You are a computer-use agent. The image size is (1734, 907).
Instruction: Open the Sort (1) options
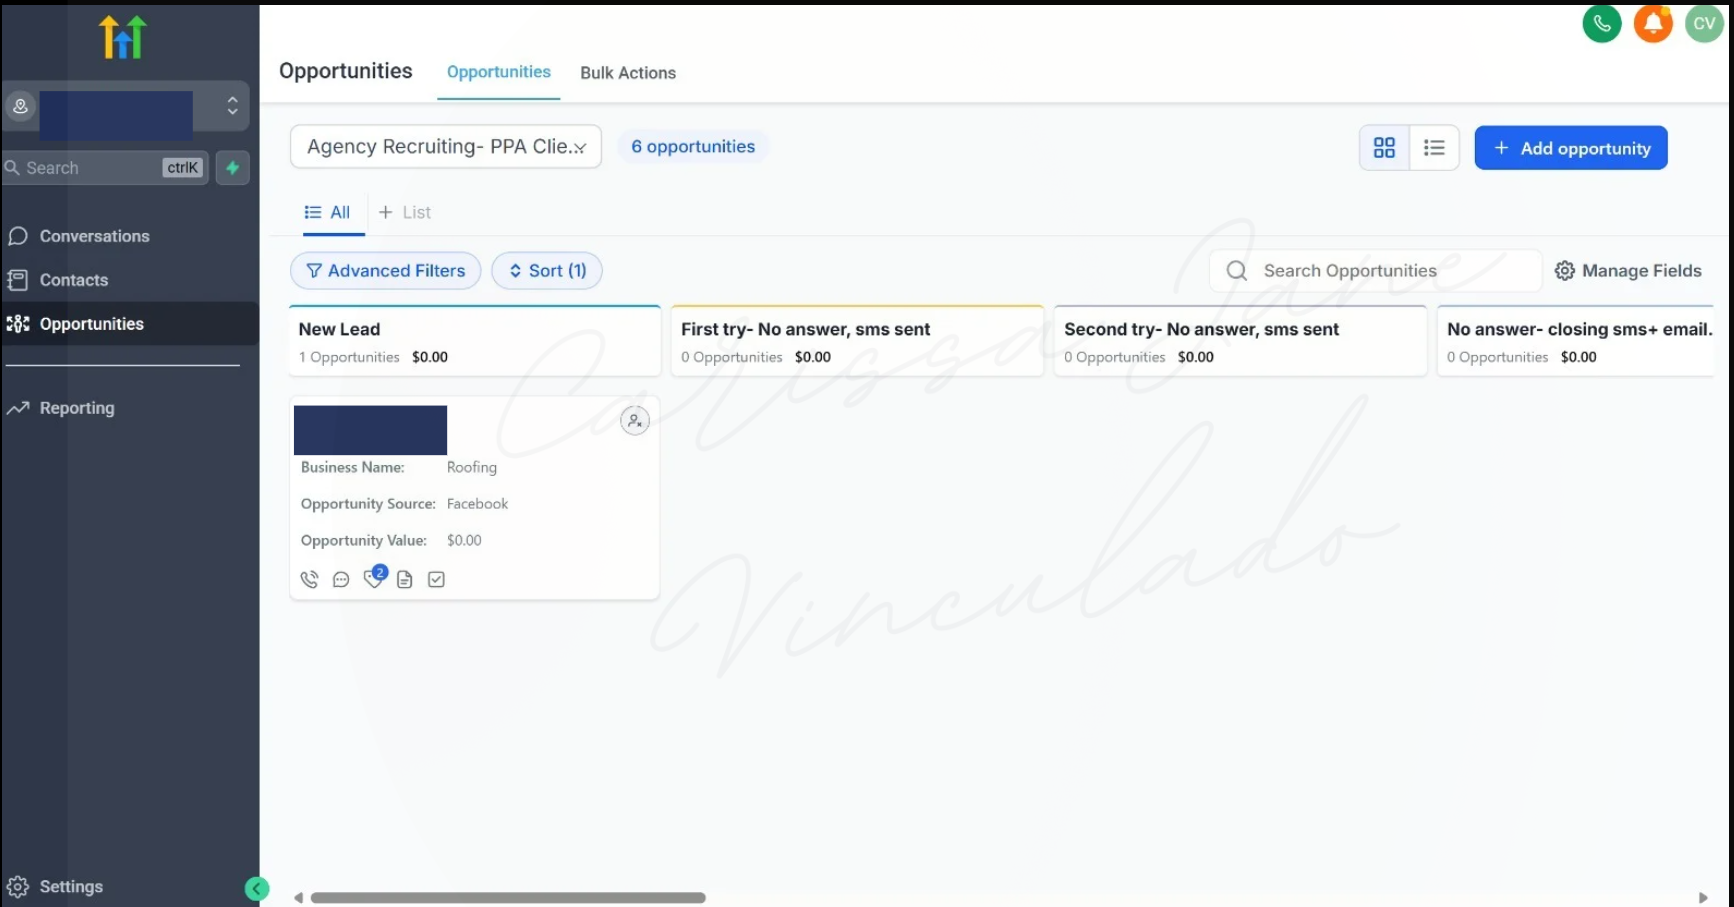[x=547, y=271]
